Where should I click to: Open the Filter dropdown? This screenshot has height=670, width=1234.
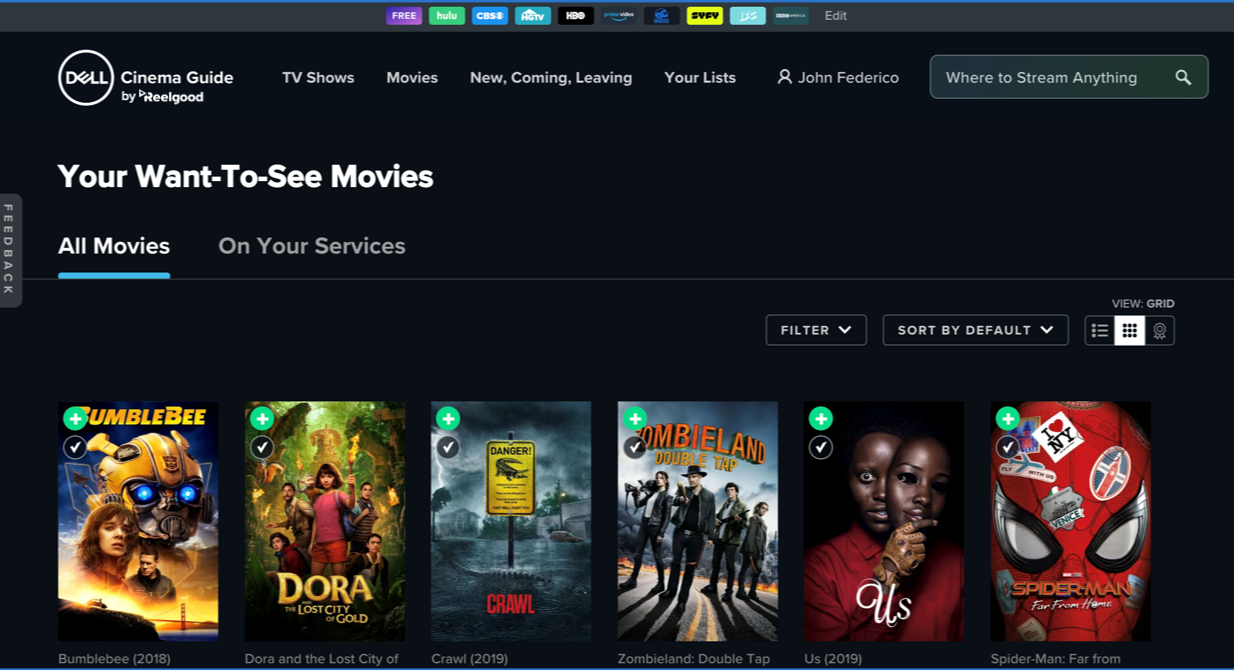(816, 330)
